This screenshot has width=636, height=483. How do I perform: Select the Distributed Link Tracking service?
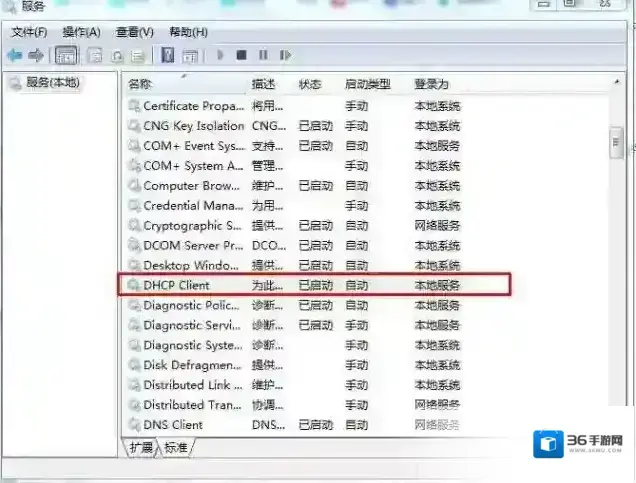coord(294,385)
